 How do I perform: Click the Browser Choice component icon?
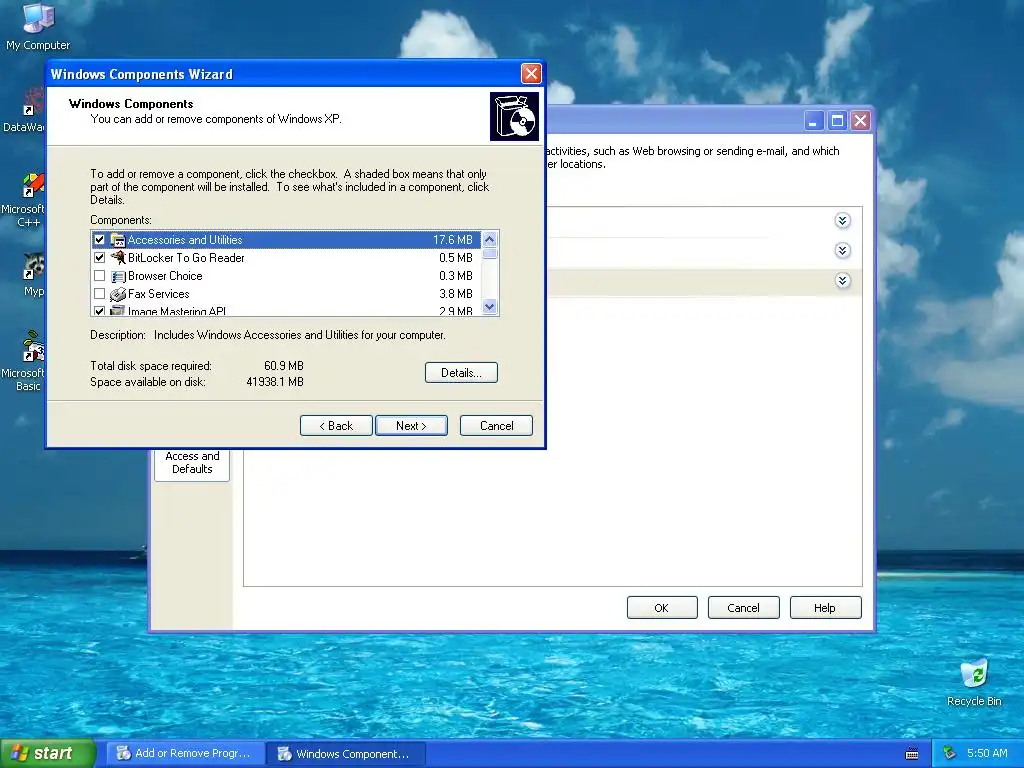point(118,276)
